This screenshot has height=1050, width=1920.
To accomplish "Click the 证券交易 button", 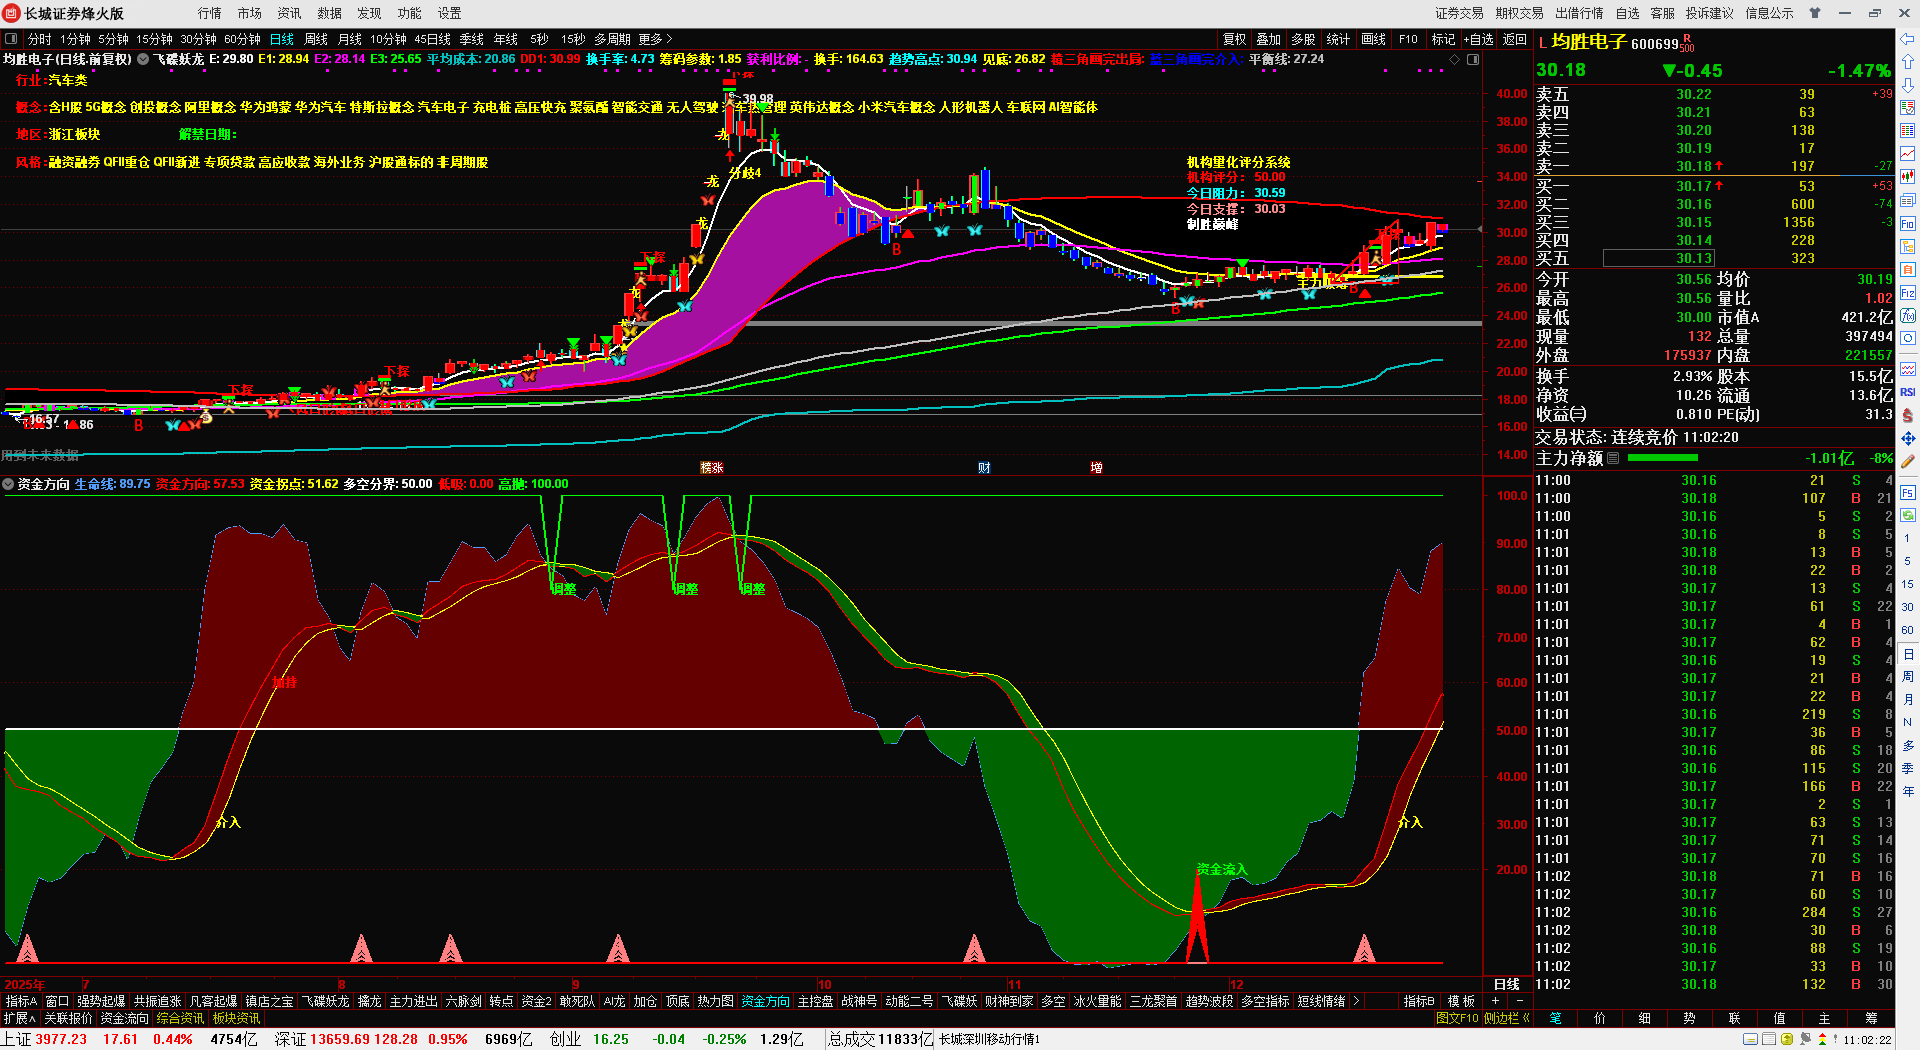I will tap(1459, 13).
